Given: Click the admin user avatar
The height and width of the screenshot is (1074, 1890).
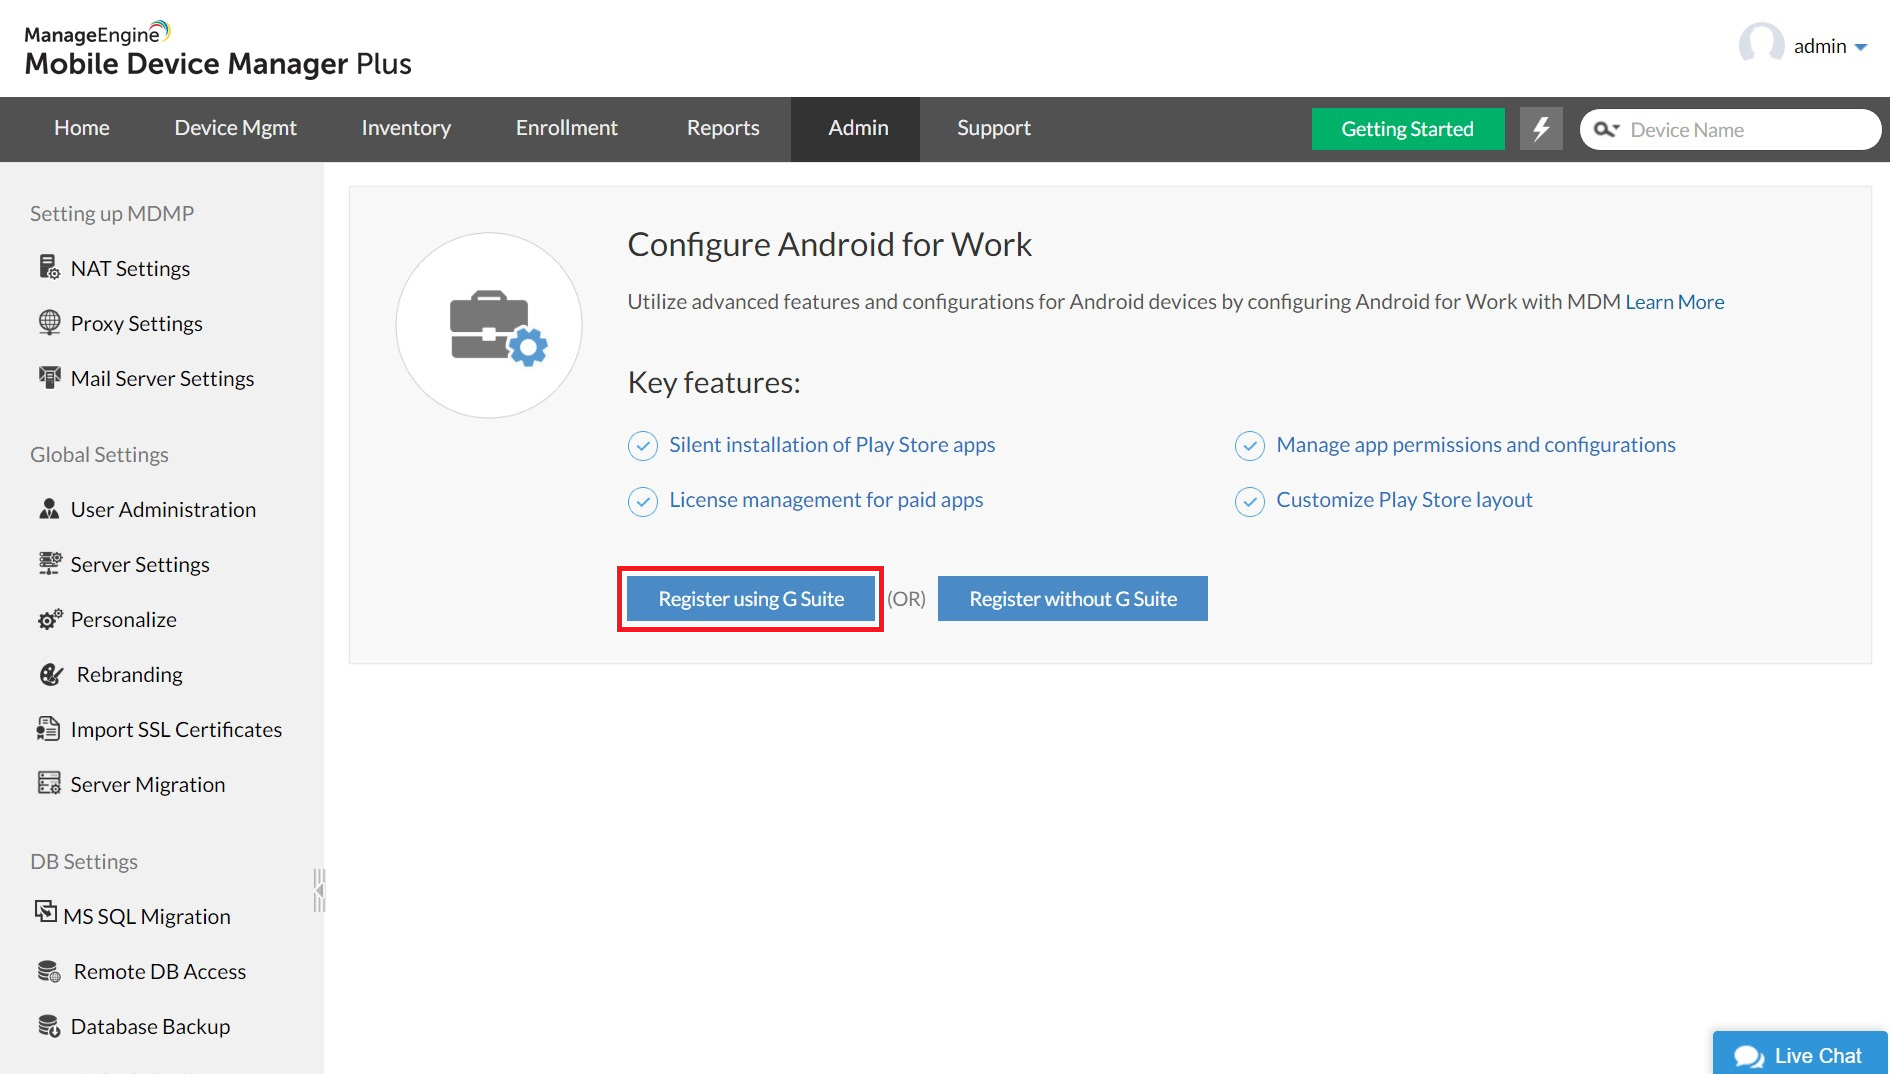Looking at the screenshot, I should point(1761,44).
